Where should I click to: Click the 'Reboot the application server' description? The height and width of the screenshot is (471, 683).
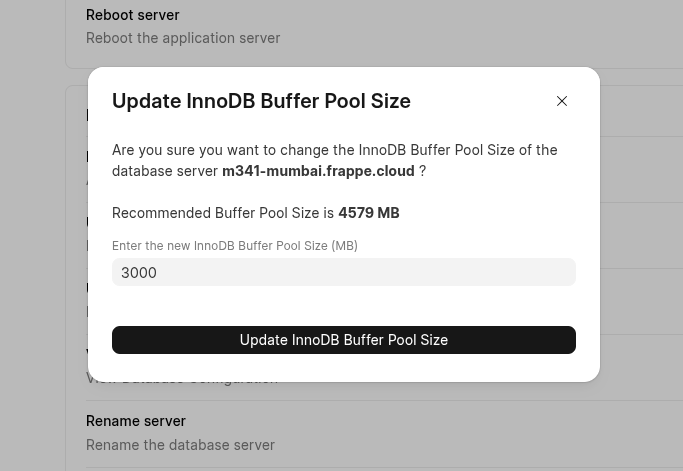[183, 38]
